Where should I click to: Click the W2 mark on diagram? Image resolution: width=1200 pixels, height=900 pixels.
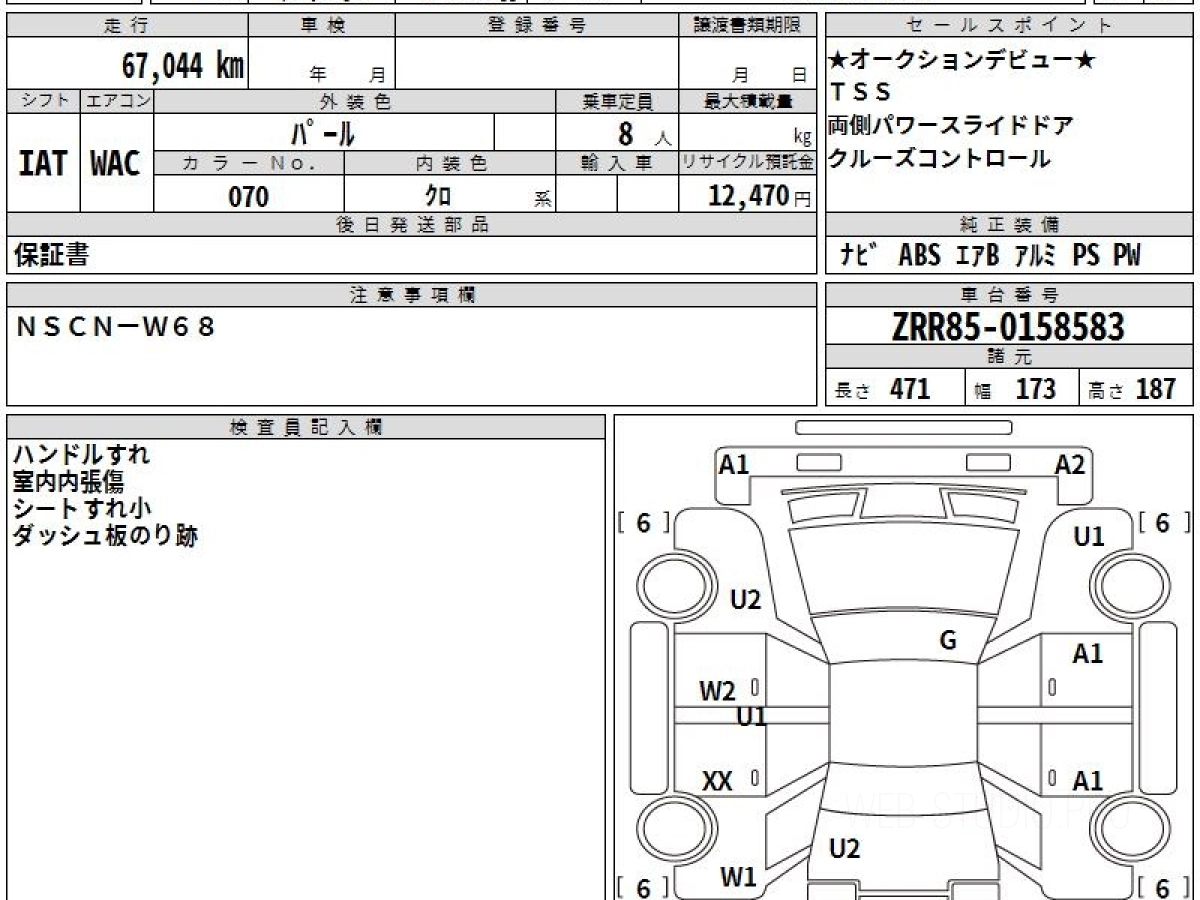click(718, 691)
